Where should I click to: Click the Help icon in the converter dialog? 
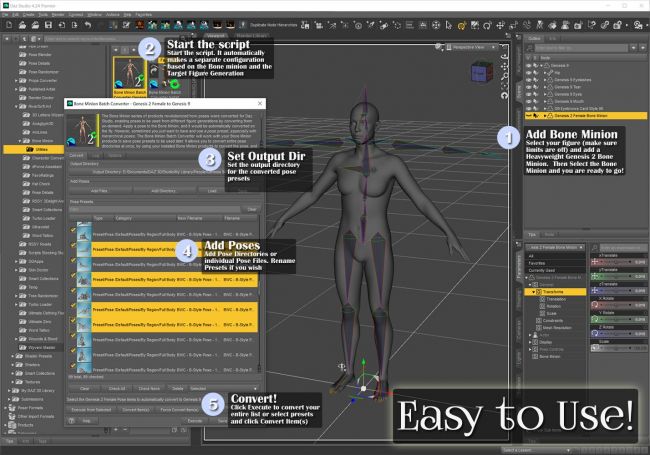tap(73, 421)
